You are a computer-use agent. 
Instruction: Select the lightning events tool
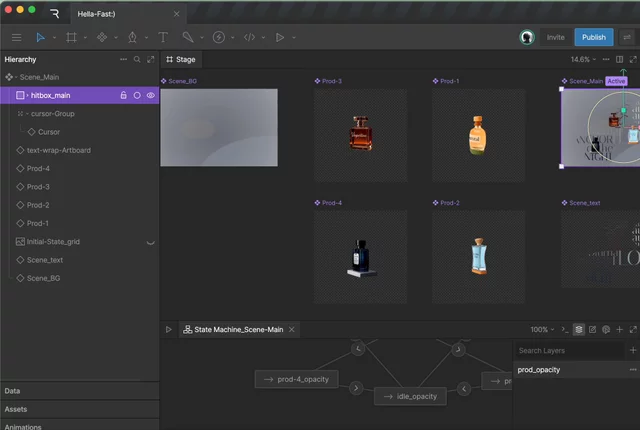(219, 38)
